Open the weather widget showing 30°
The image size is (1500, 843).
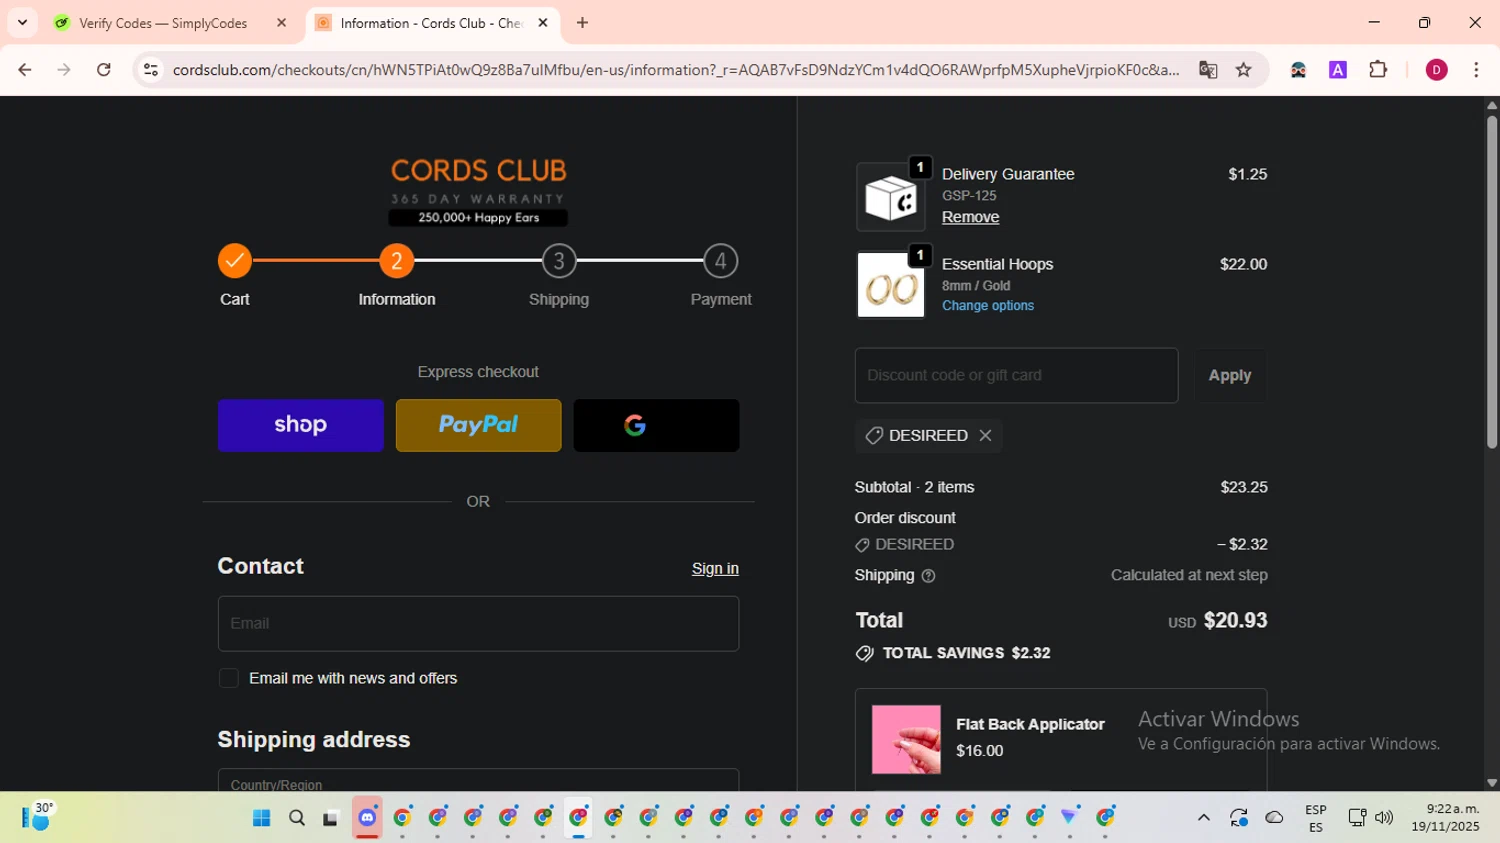coord(37,817)
